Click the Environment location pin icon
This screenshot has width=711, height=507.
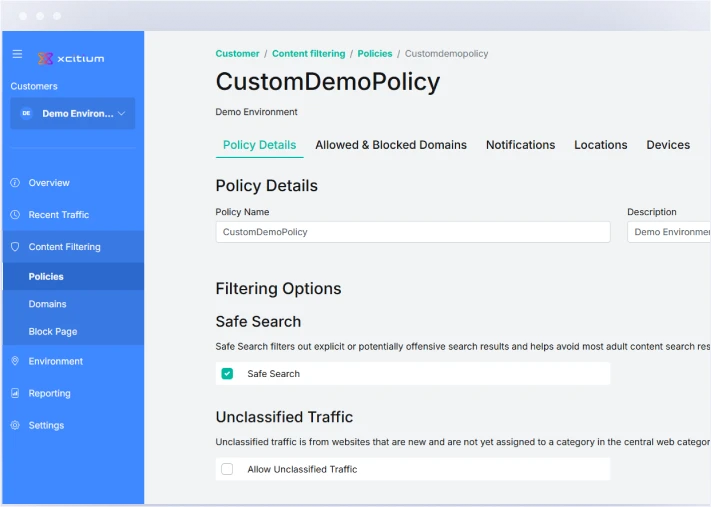(15, 361)
